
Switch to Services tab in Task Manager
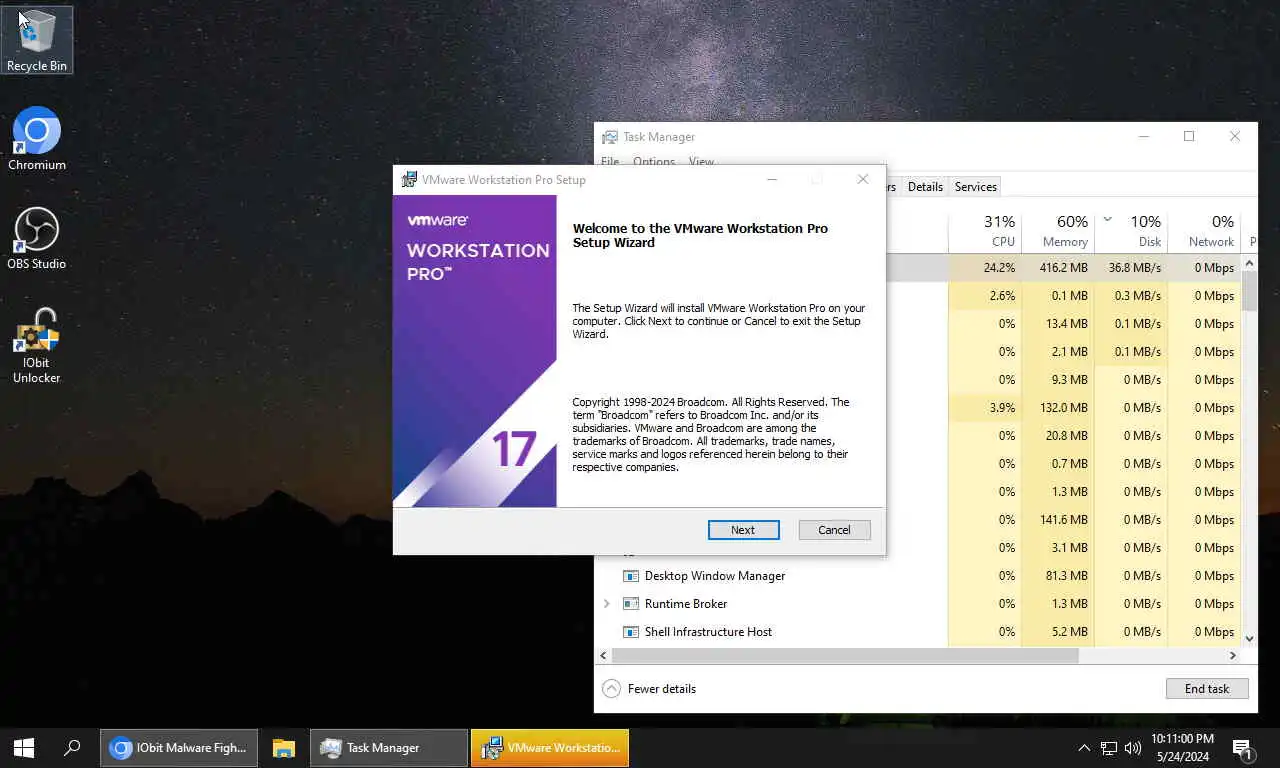coord(975,187)
